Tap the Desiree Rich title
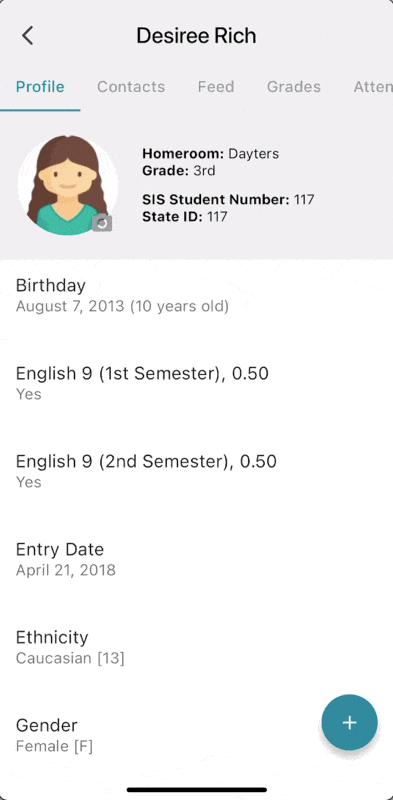Screen dimensions: 393x800 tap(196, 36)
